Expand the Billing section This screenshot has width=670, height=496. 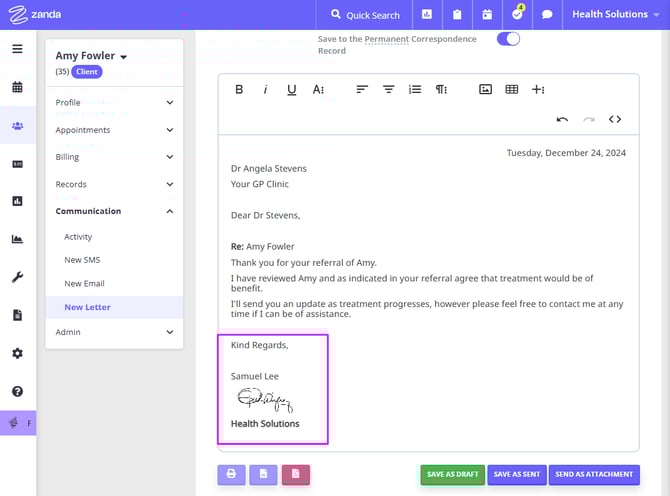[x=114, y=157]
